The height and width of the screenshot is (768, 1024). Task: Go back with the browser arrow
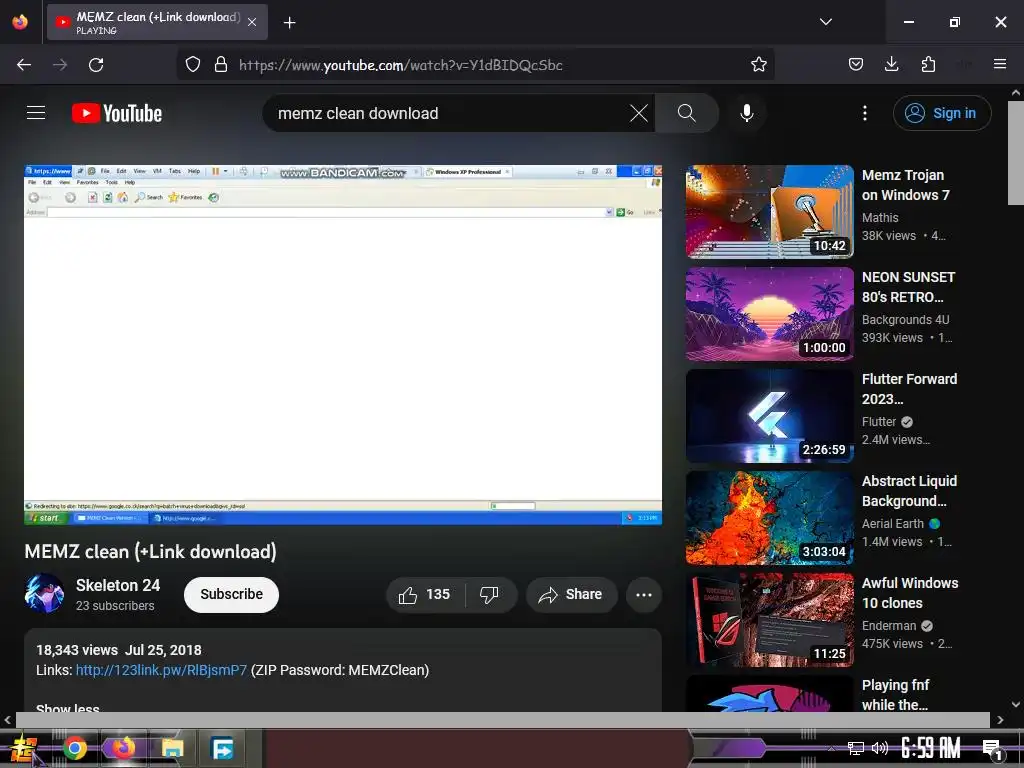(x=24, y=65)
